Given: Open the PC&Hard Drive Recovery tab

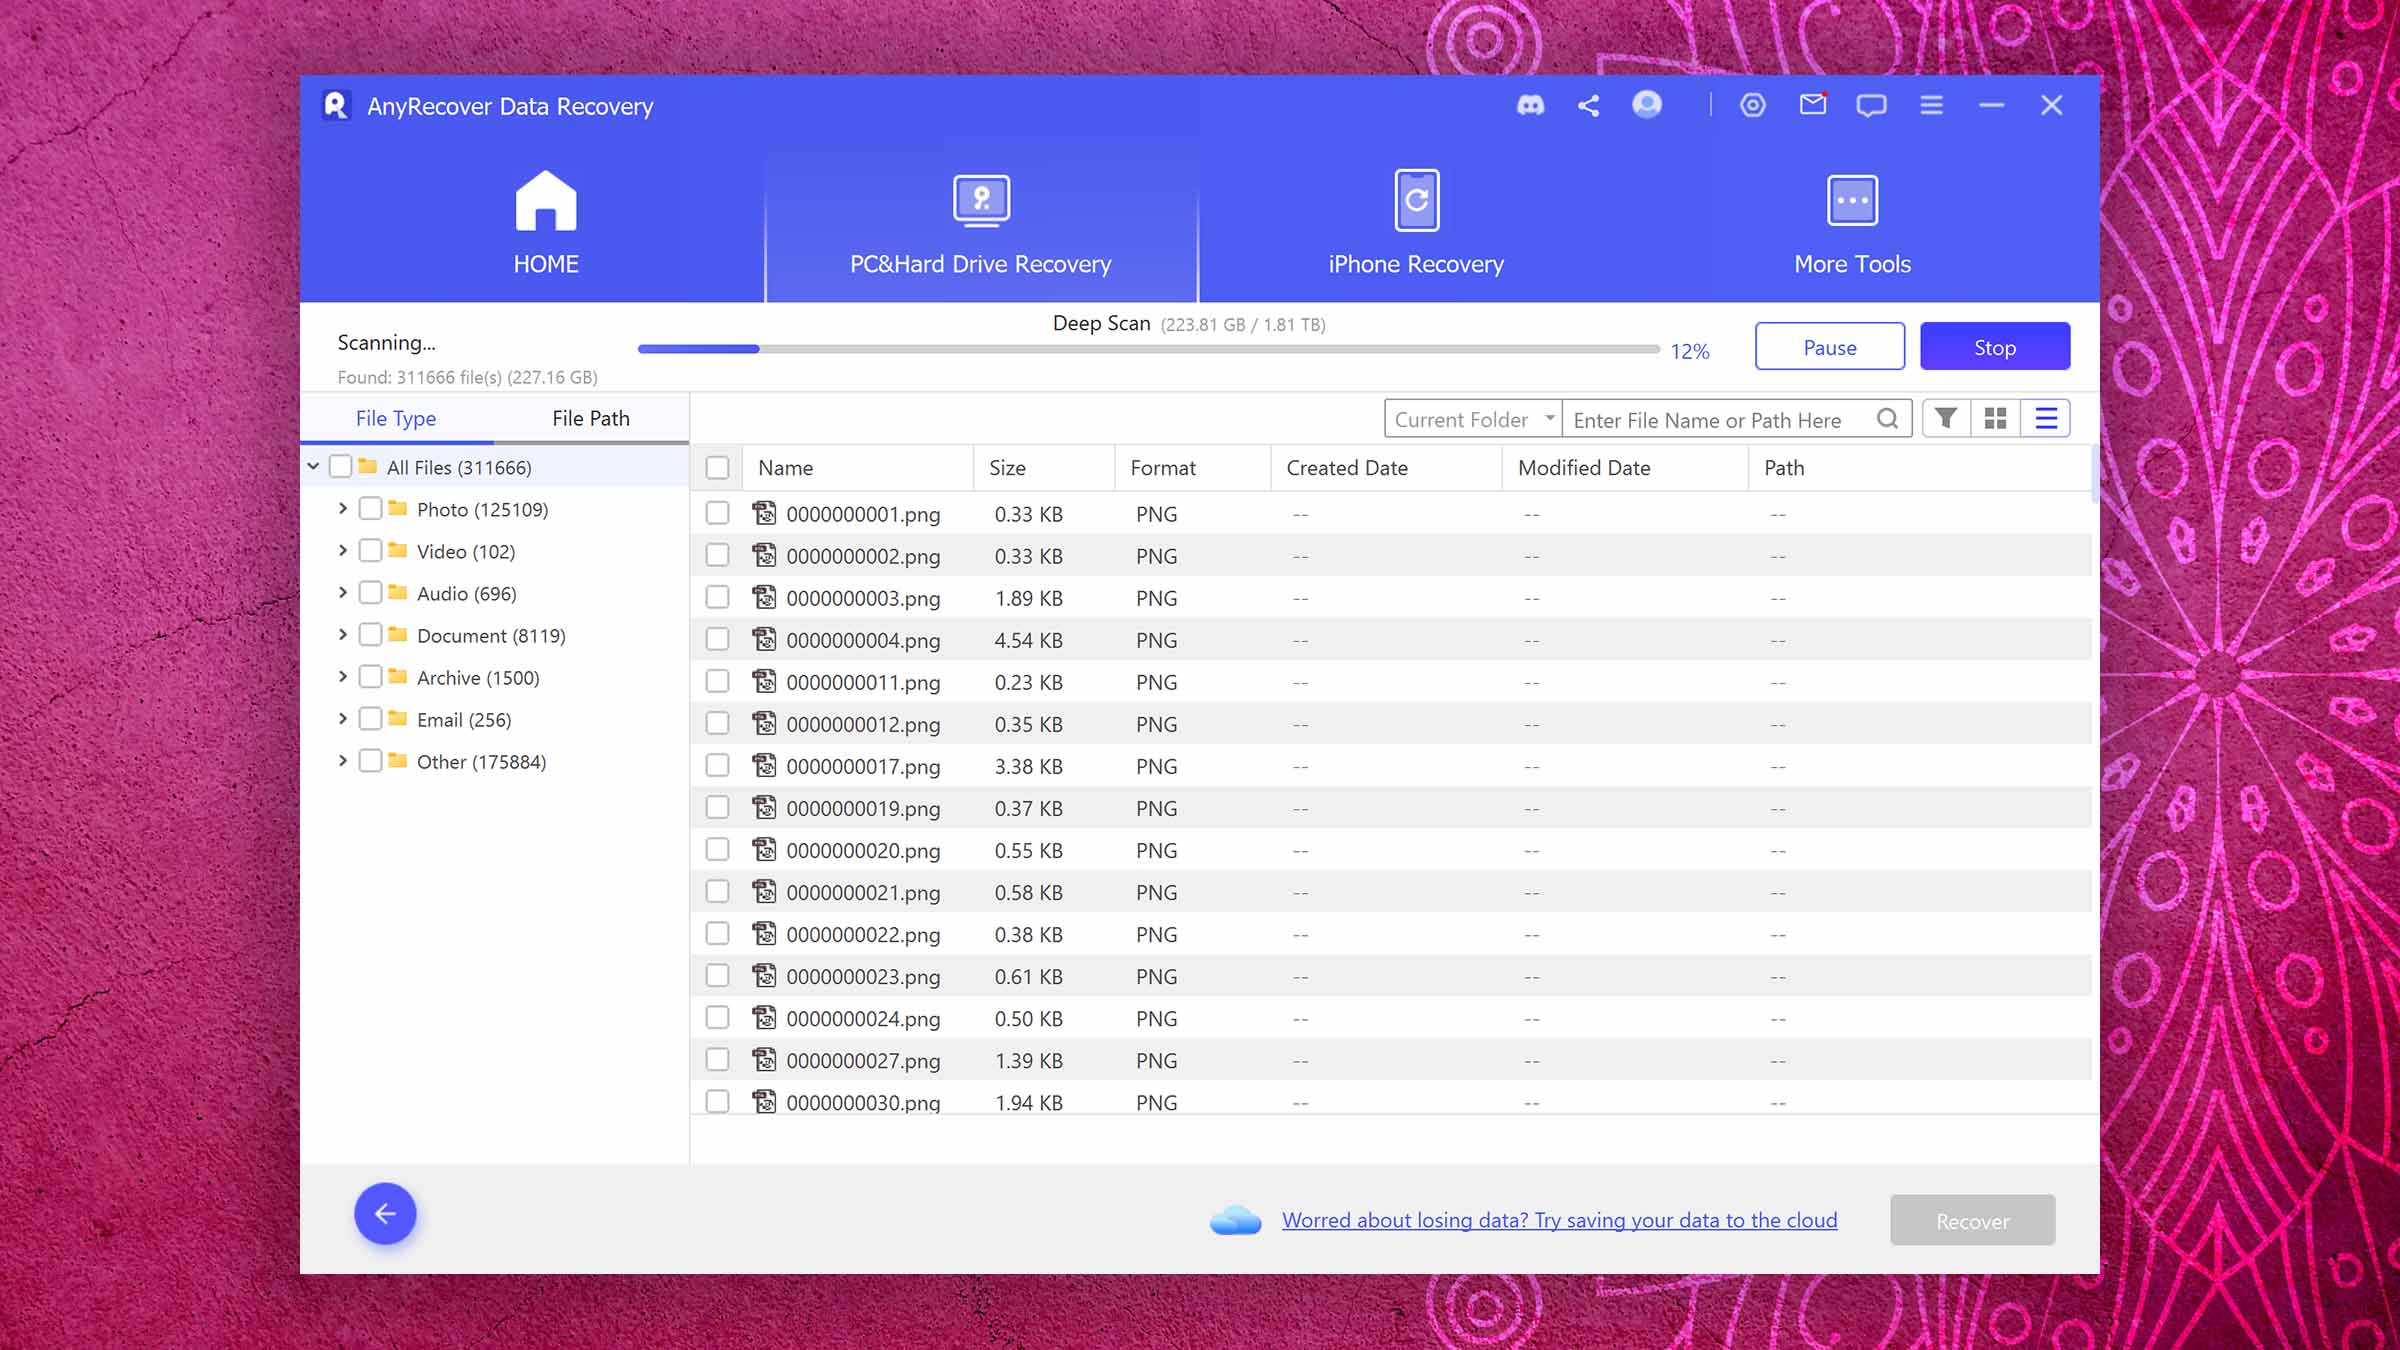Looking at the screenshot, I should click(x=981, y=224).
